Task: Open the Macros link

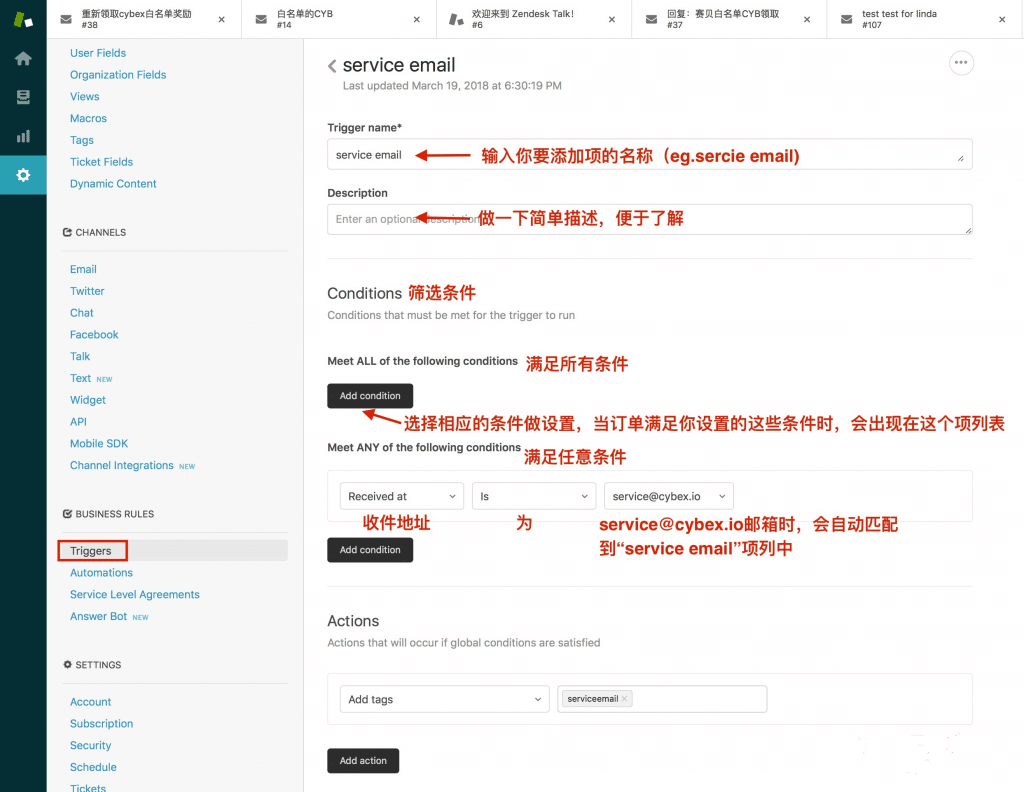Action: 88,118
